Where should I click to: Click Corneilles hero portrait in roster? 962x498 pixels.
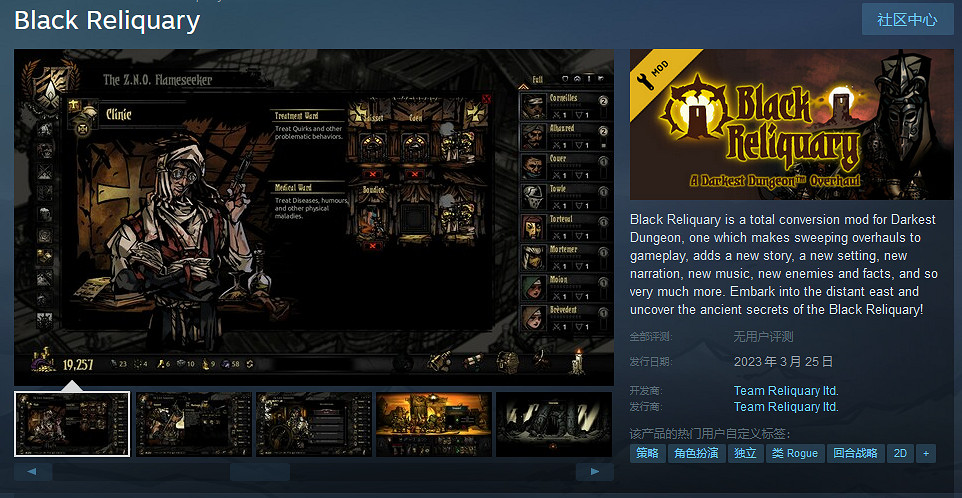[x=533, y=107]
